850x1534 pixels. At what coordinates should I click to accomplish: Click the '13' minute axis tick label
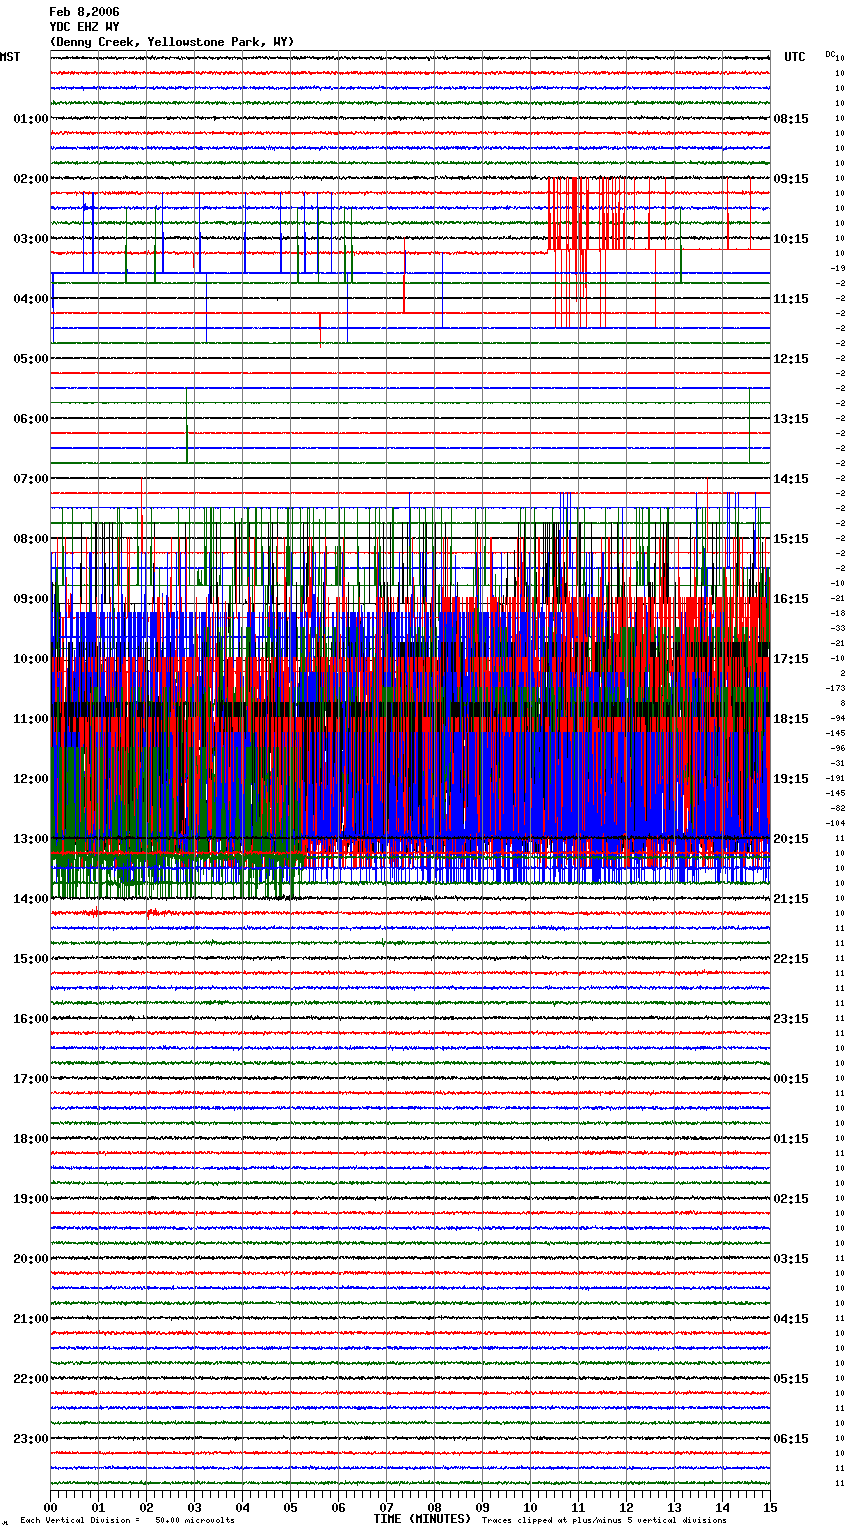(x=674, y=1508)
